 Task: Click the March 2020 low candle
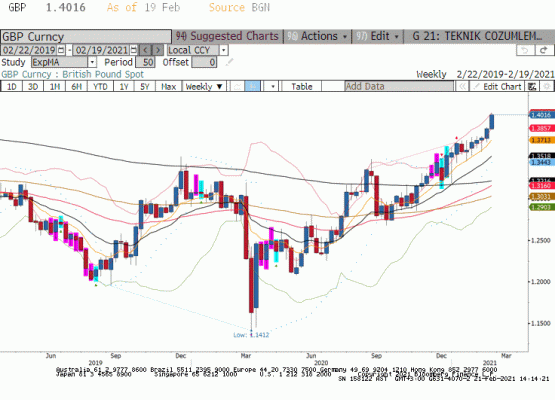click(x=251, y=285)
